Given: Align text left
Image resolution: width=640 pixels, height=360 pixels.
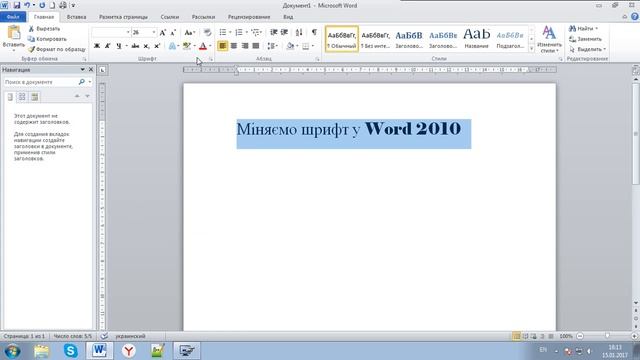Looking at the screenshot, I should (222, 46).
